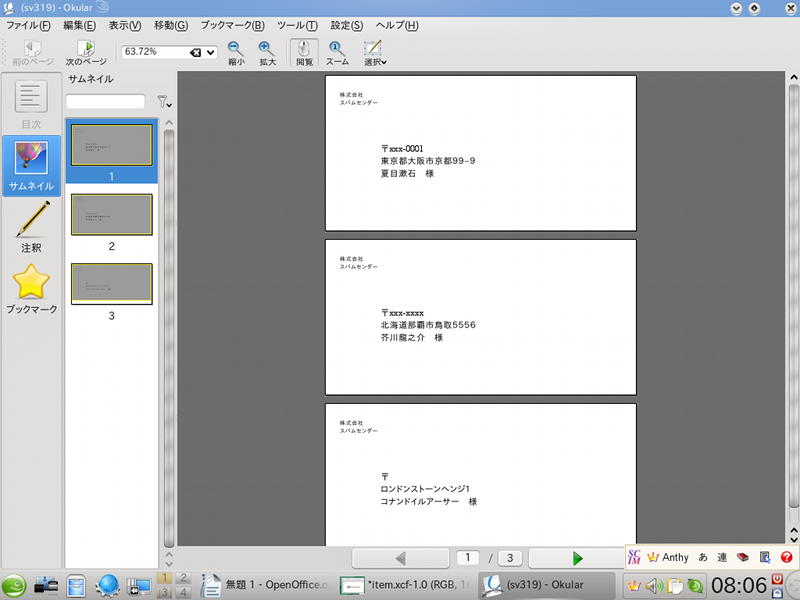Go to next page with green arrow
The height and width of the screenshot is (600, 800).
click(576, 558)
